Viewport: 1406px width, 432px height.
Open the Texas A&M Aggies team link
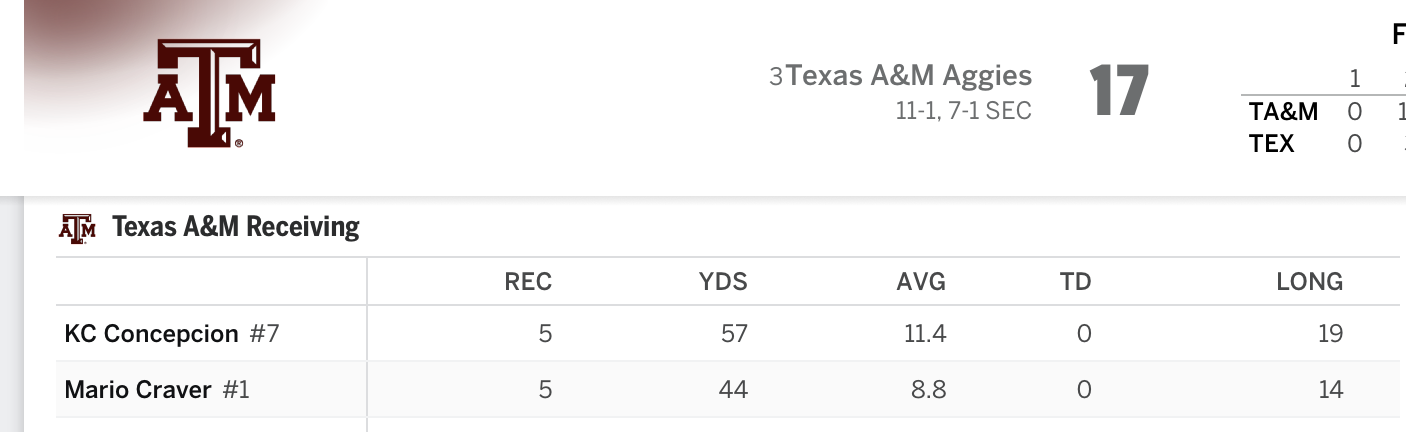coord(909,76)
